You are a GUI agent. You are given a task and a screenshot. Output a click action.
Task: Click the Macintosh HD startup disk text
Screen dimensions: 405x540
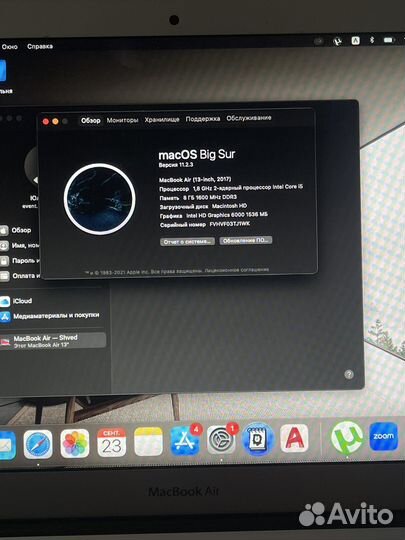coord(229,206)
